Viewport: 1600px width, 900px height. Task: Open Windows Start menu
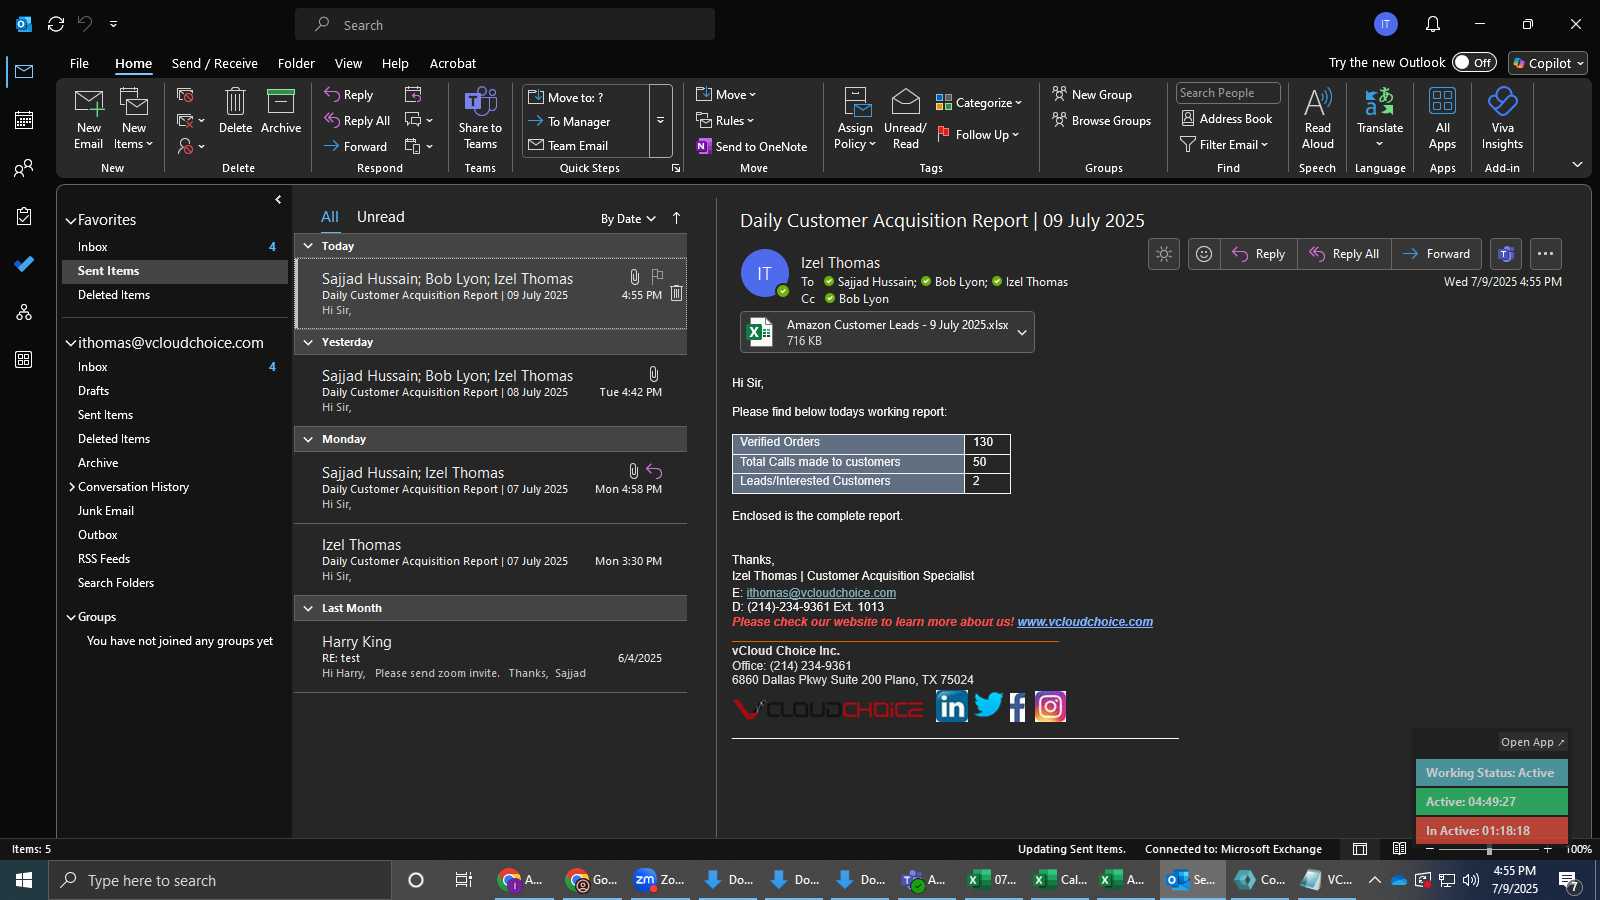pyautogui.click(x=24, y=880)
